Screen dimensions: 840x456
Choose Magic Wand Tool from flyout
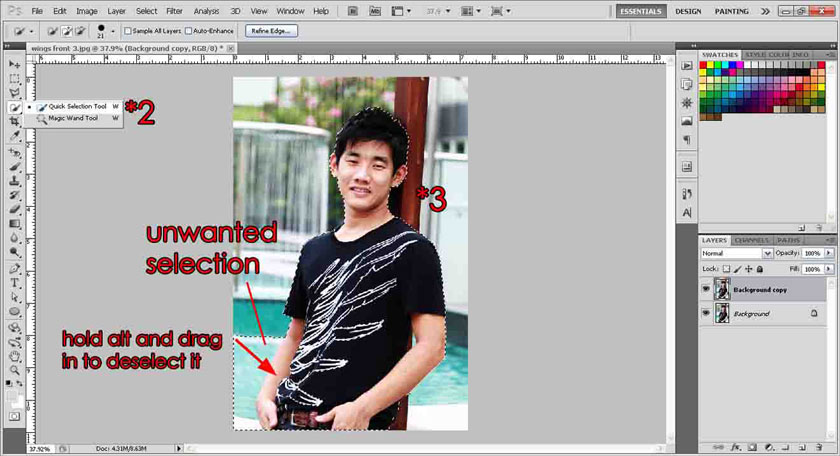click(x=73, y=118)
